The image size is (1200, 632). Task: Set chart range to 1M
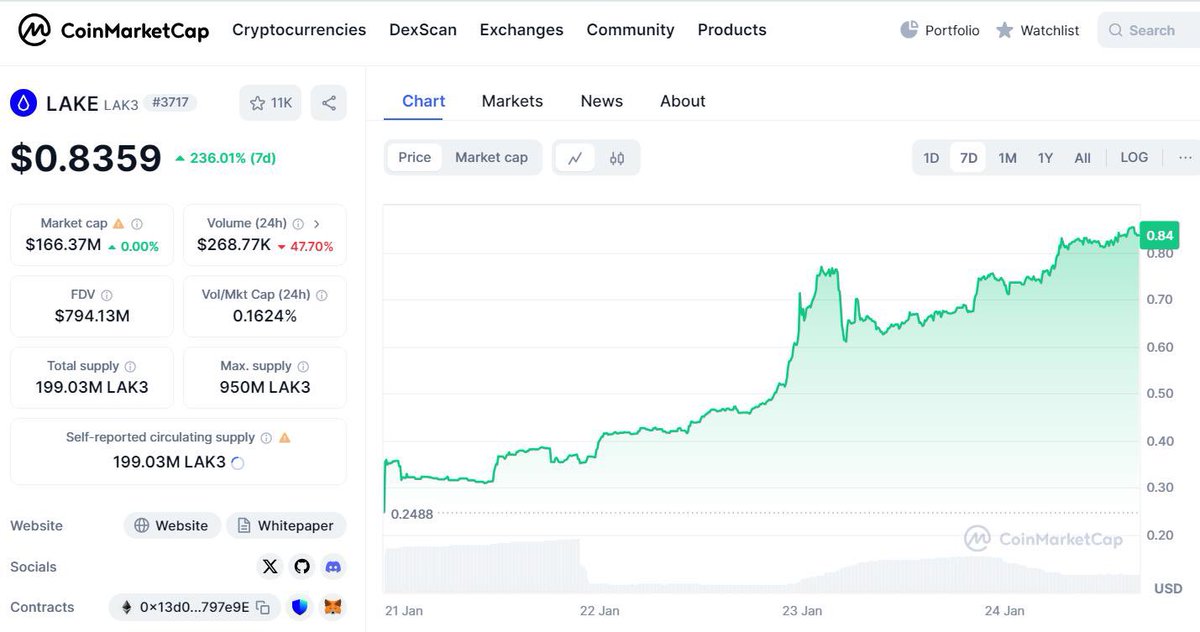coord(1007,158)
